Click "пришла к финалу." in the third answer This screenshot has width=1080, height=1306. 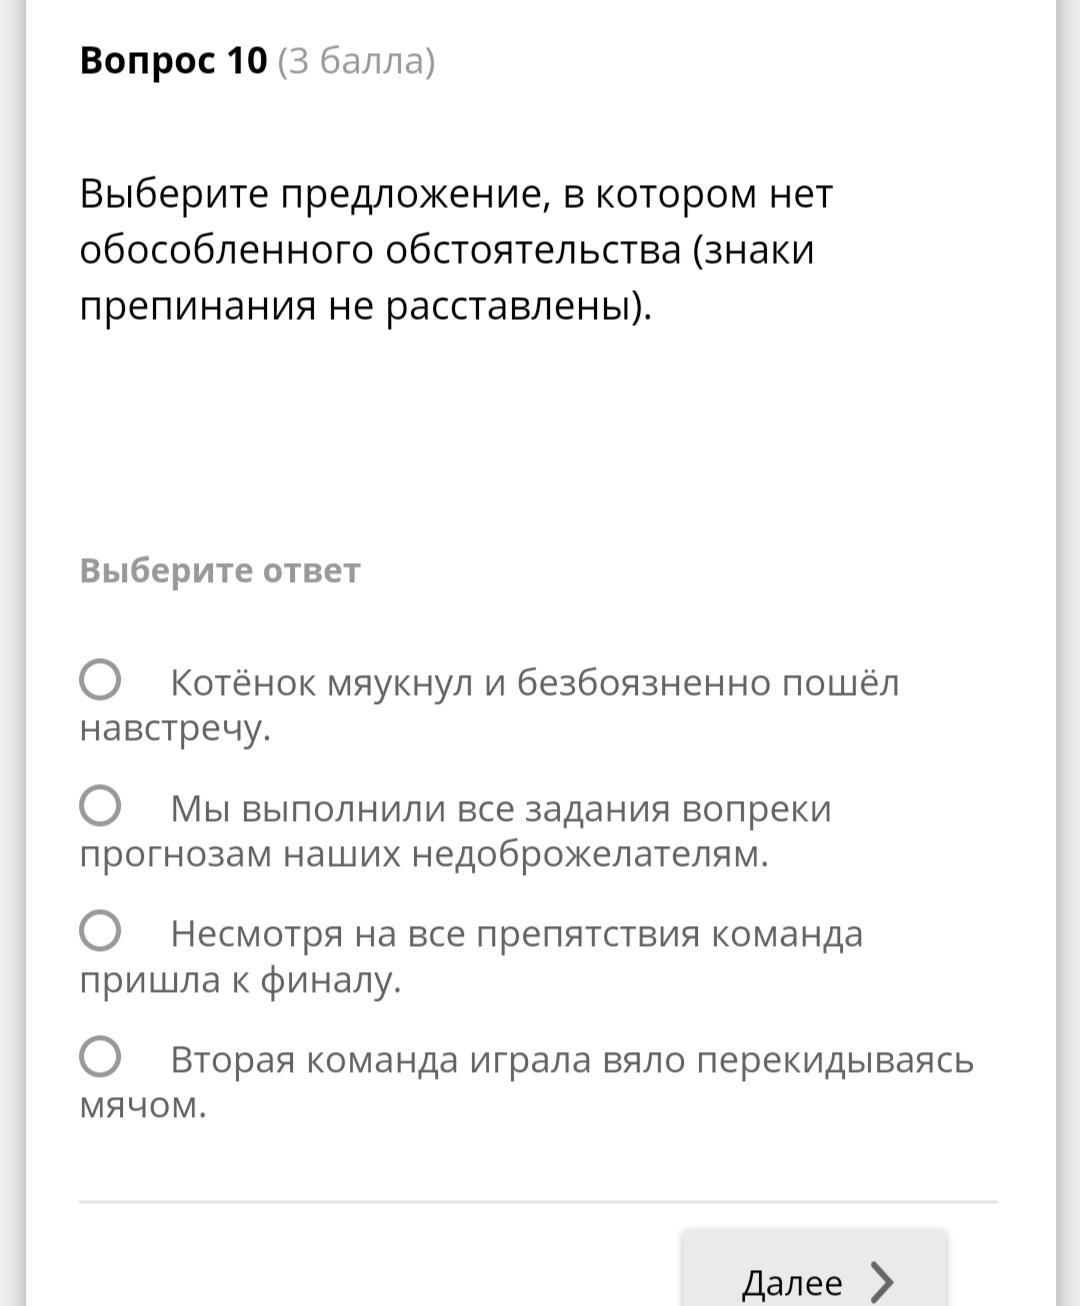[240, 979]
